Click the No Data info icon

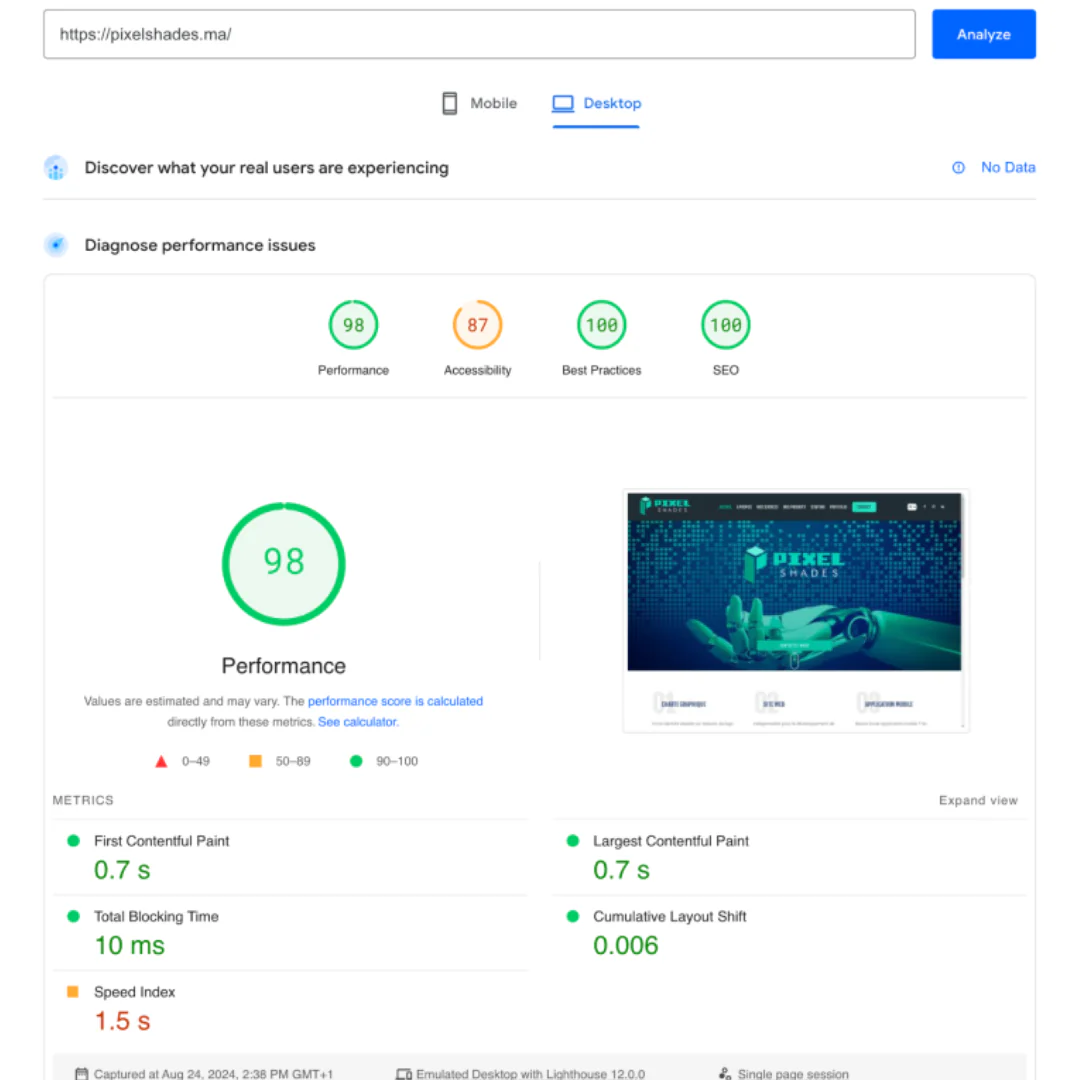(958, 168)
